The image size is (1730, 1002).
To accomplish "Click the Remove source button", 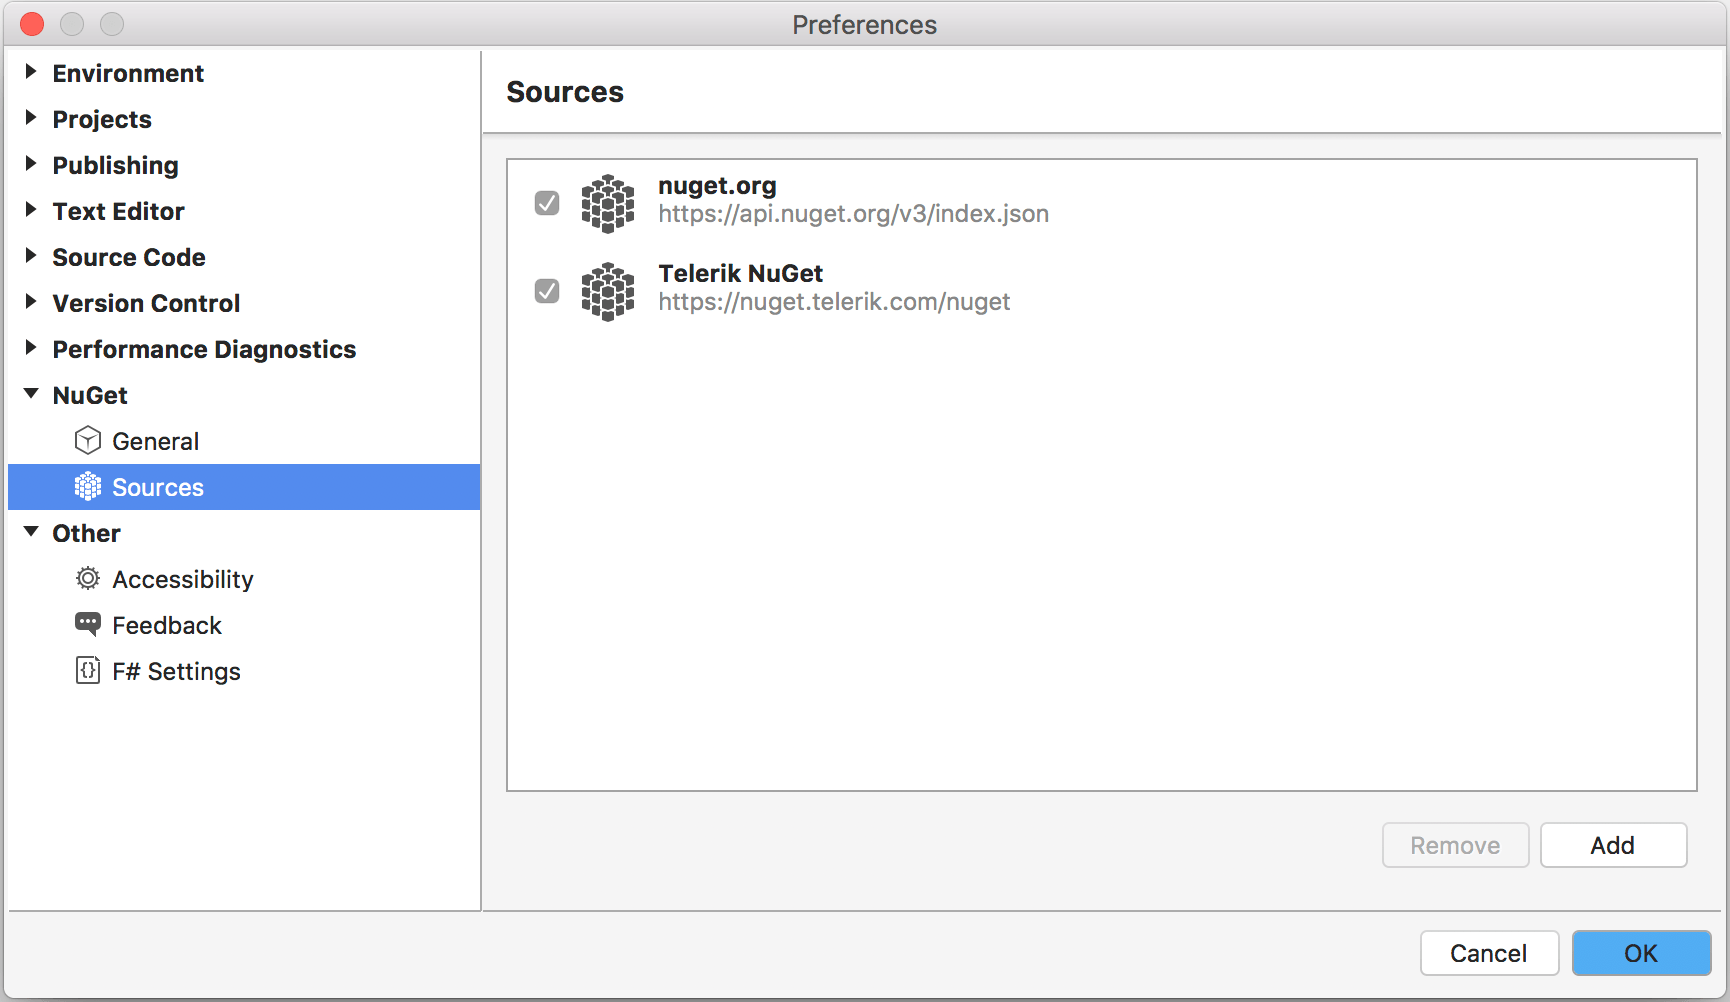I will click(1455, 845).
